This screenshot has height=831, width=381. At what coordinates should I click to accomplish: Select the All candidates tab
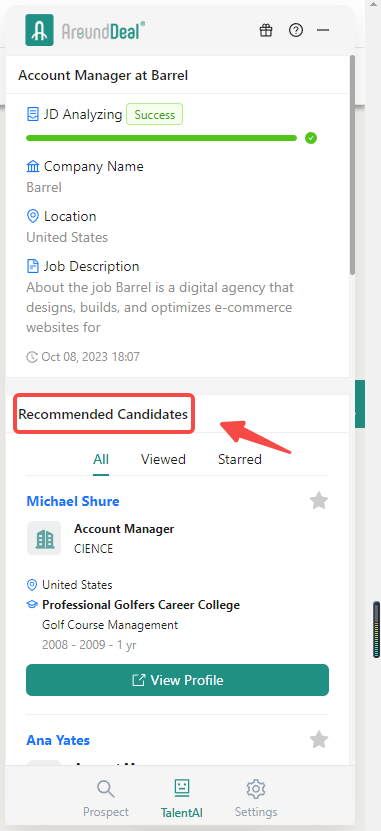click(101, 459)
